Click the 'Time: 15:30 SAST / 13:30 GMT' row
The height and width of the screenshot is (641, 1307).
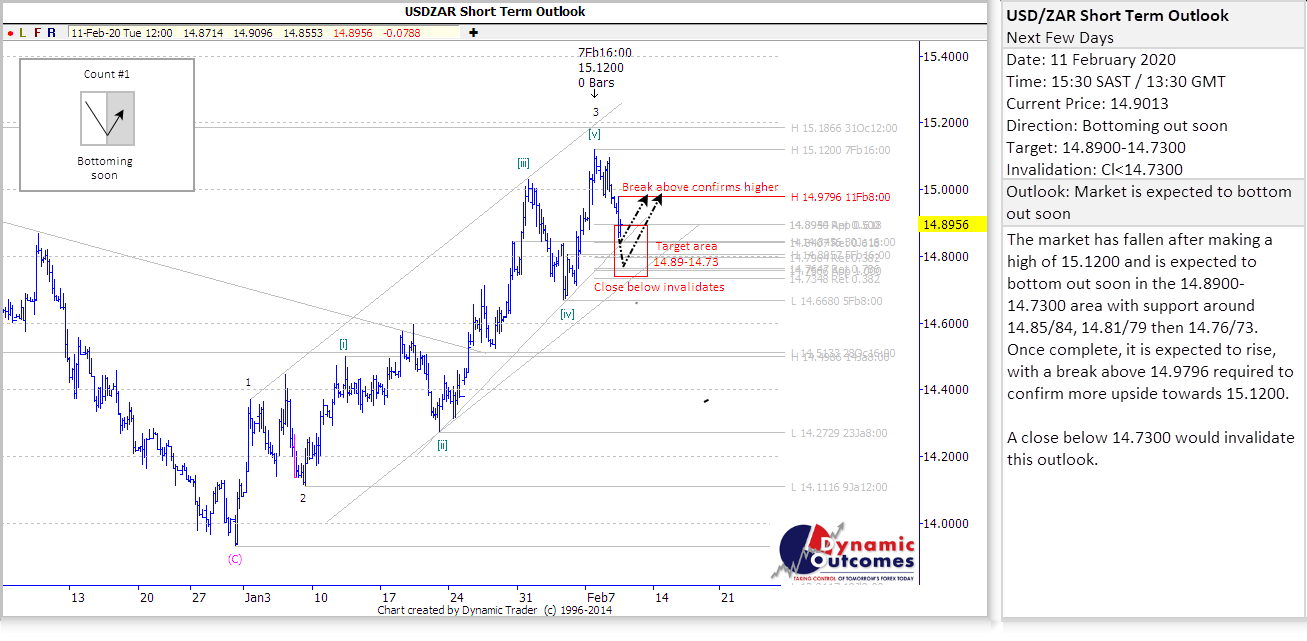point(1153,82)
